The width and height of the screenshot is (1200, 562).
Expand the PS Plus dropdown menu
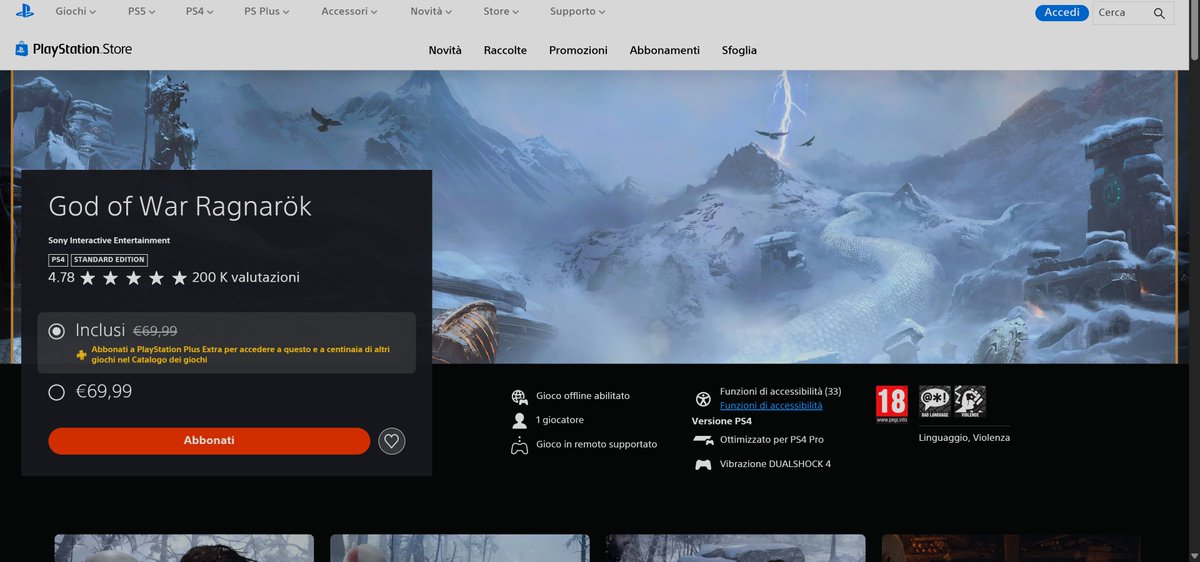(x=266, y=12)
